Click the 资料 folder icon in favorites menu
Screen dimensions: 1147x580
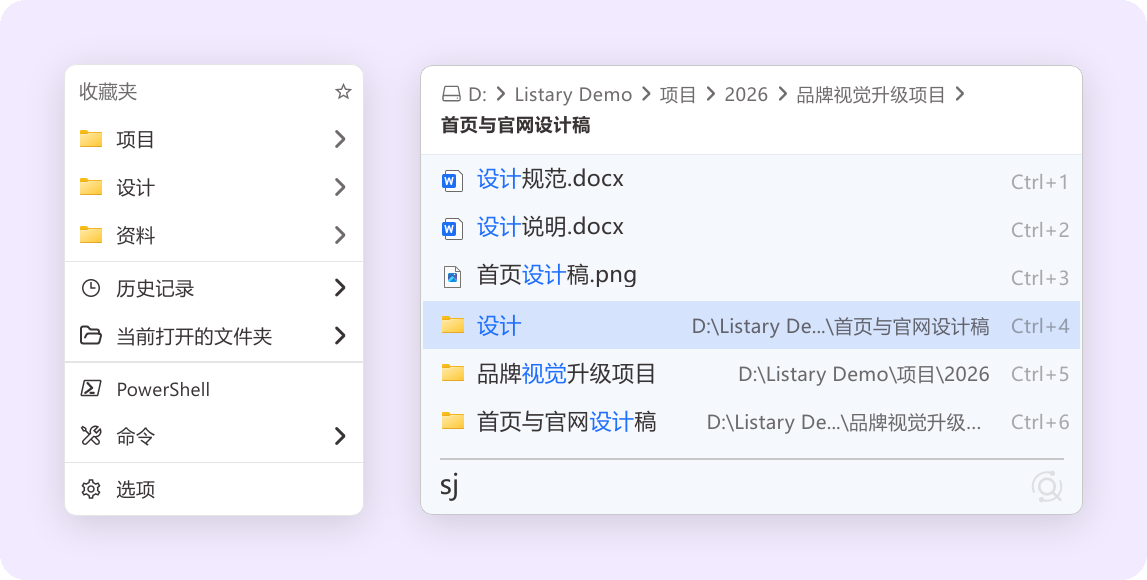click(91, 235)
